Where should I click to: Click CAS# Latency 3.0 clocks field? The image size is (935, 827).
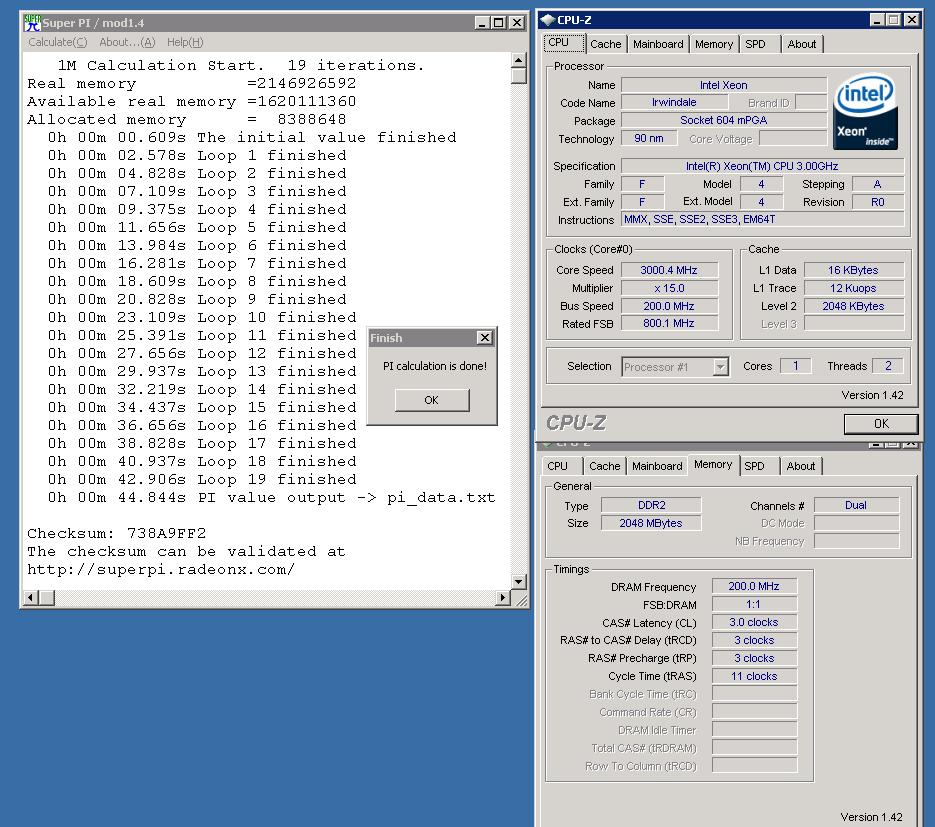coord(754,622)
